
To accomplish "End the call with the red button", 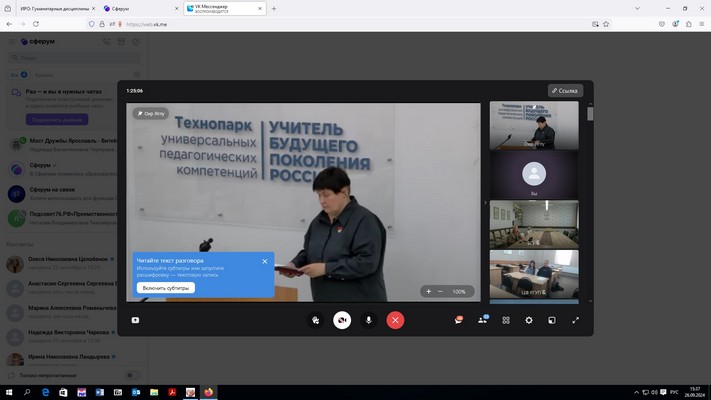I will pyautogui.click(x=395, y=320).
